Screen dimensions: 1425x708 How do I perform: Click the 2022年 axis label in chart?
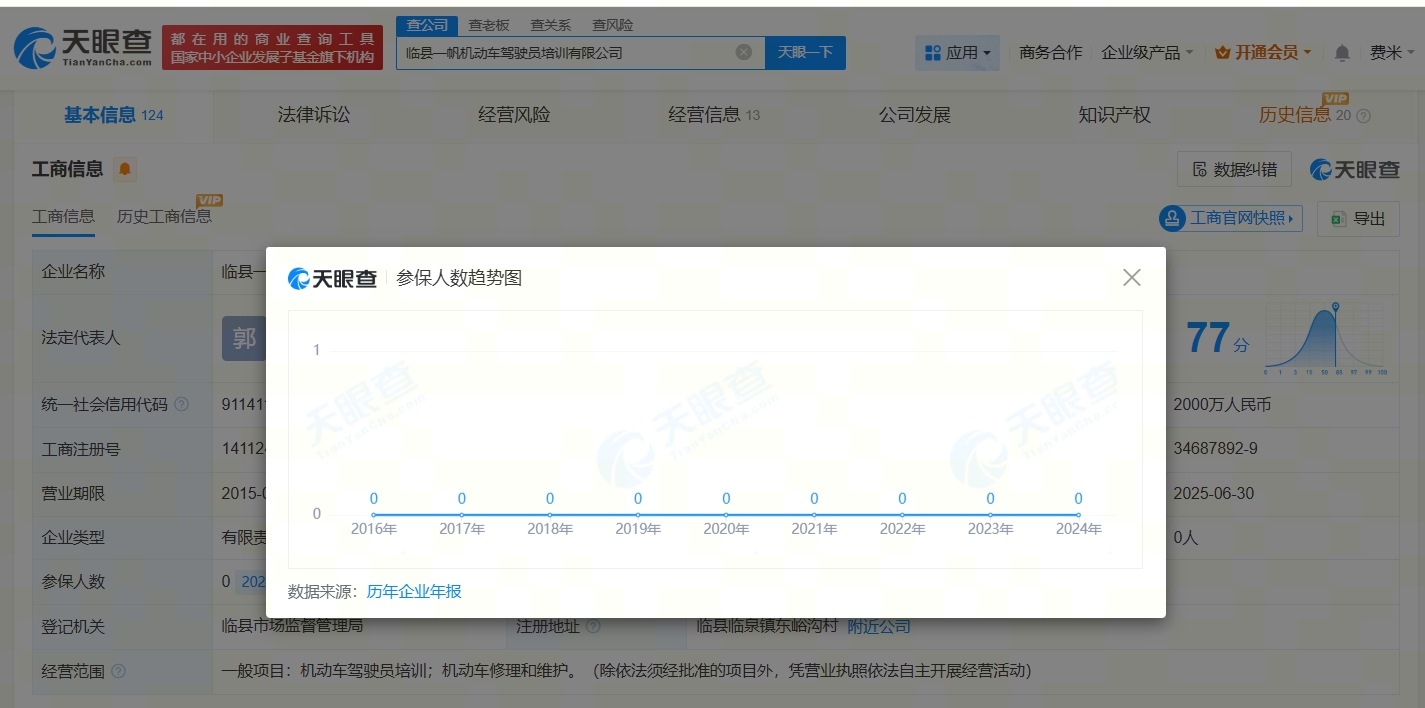pos(902,529)
